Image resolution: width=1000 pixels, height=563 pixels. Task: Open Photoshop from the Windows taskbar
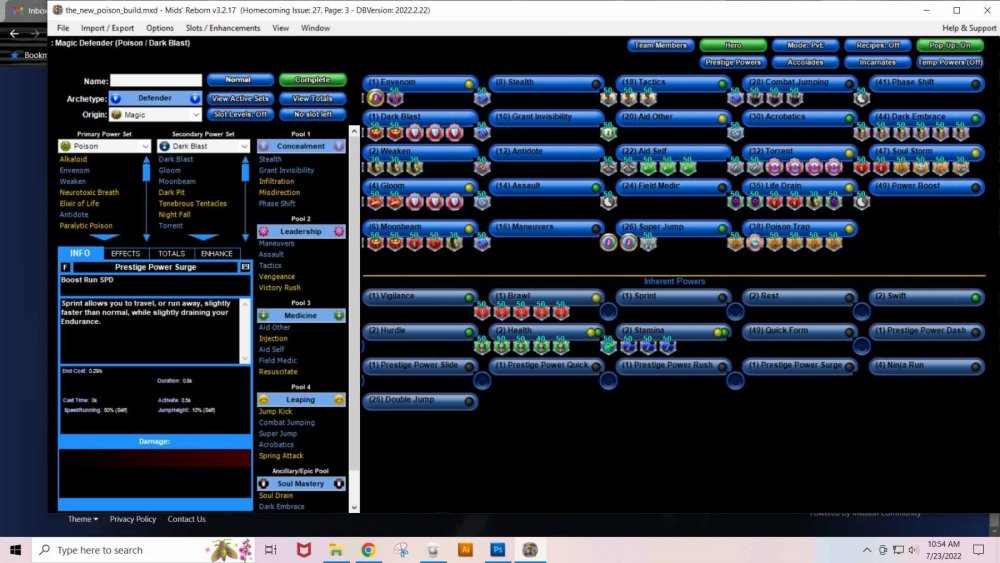click(x=497, y=550)
